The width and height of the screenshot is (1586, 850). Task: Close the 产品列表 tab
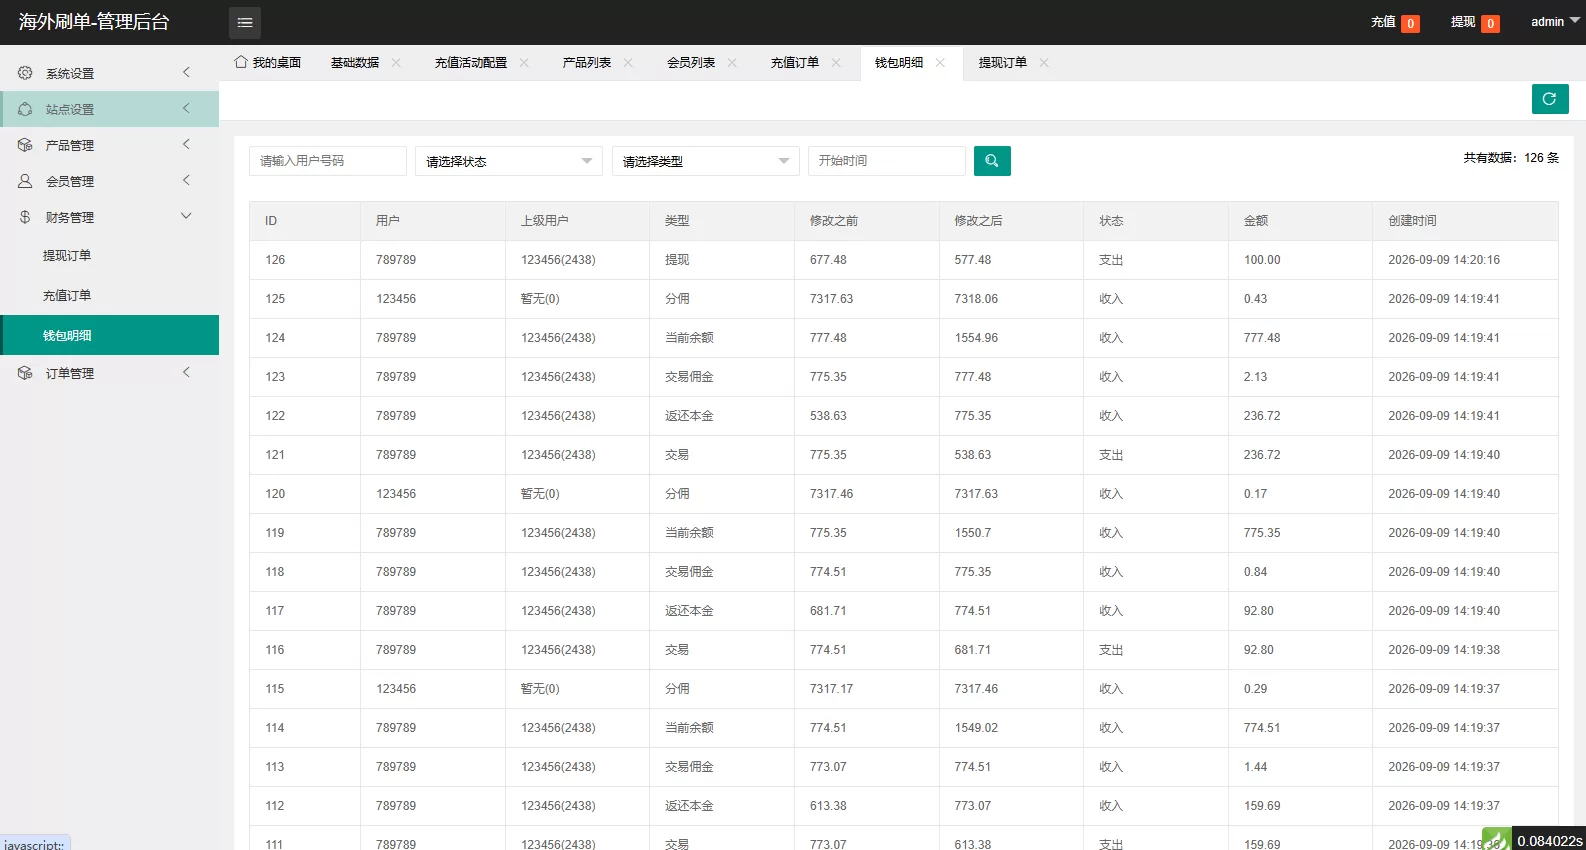(x=628, y=62)
